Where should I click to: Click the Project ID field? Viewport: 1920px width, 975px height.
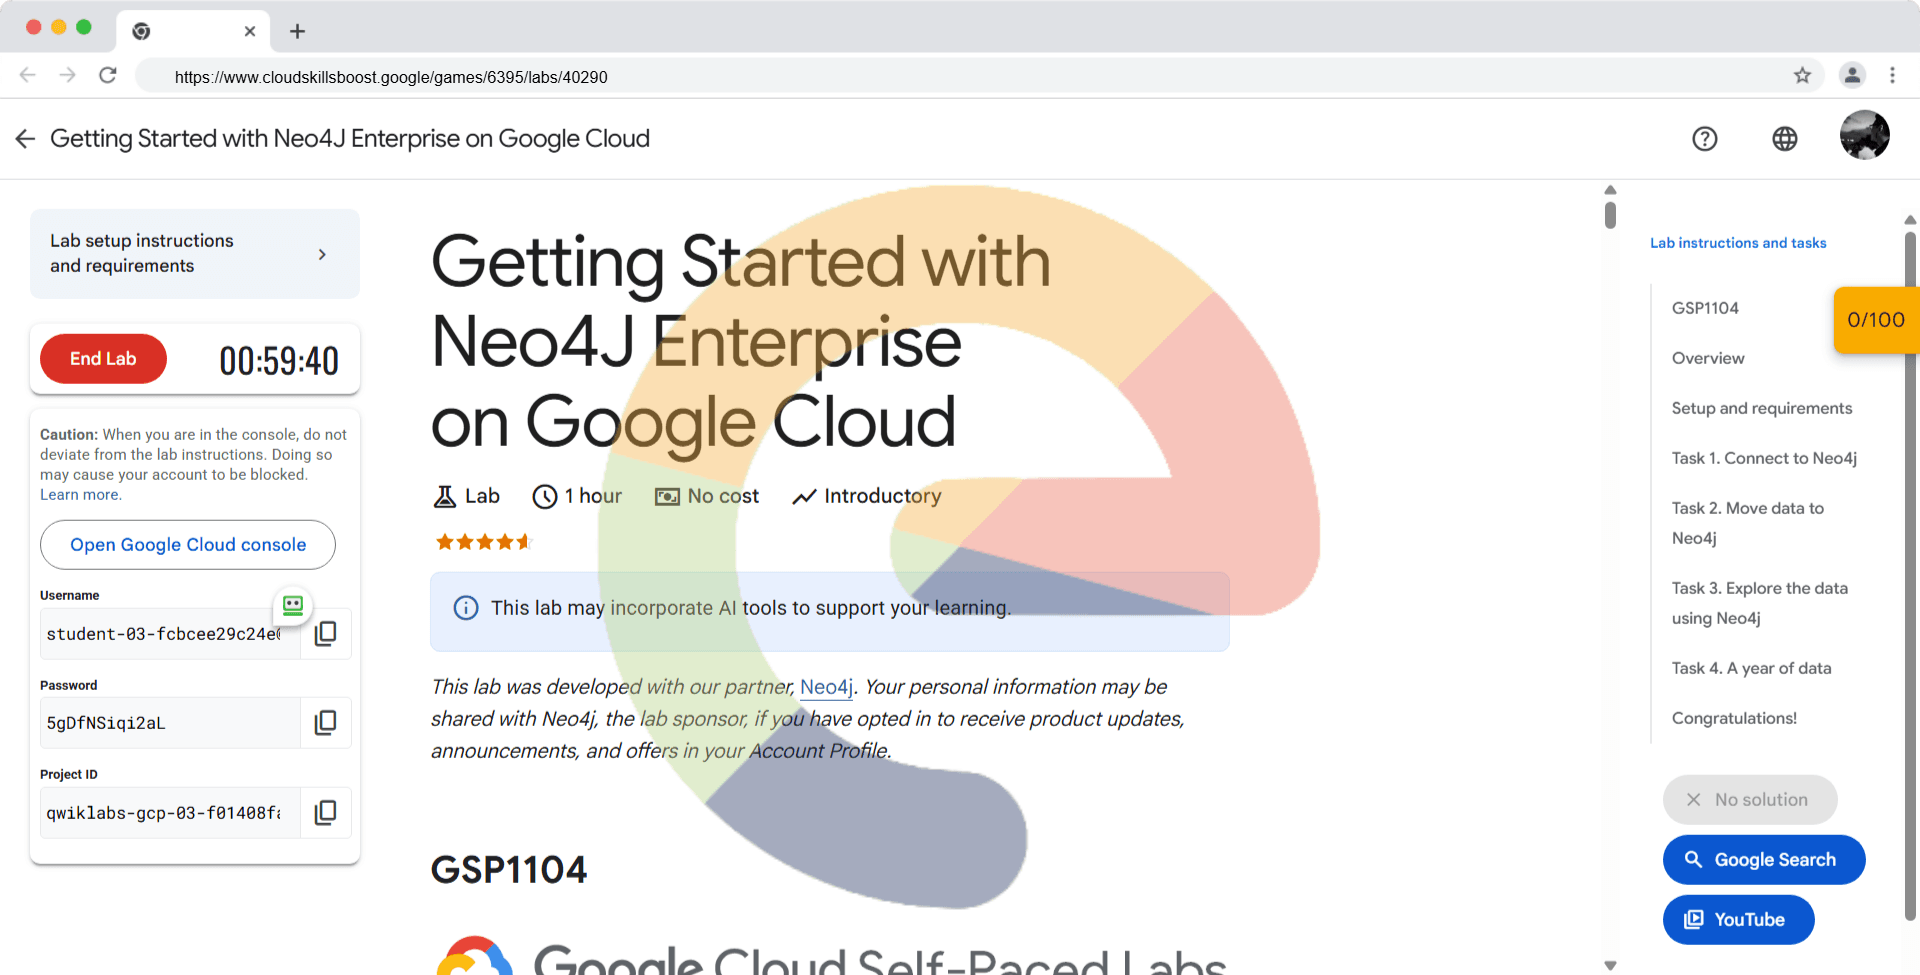coord(170,813)
